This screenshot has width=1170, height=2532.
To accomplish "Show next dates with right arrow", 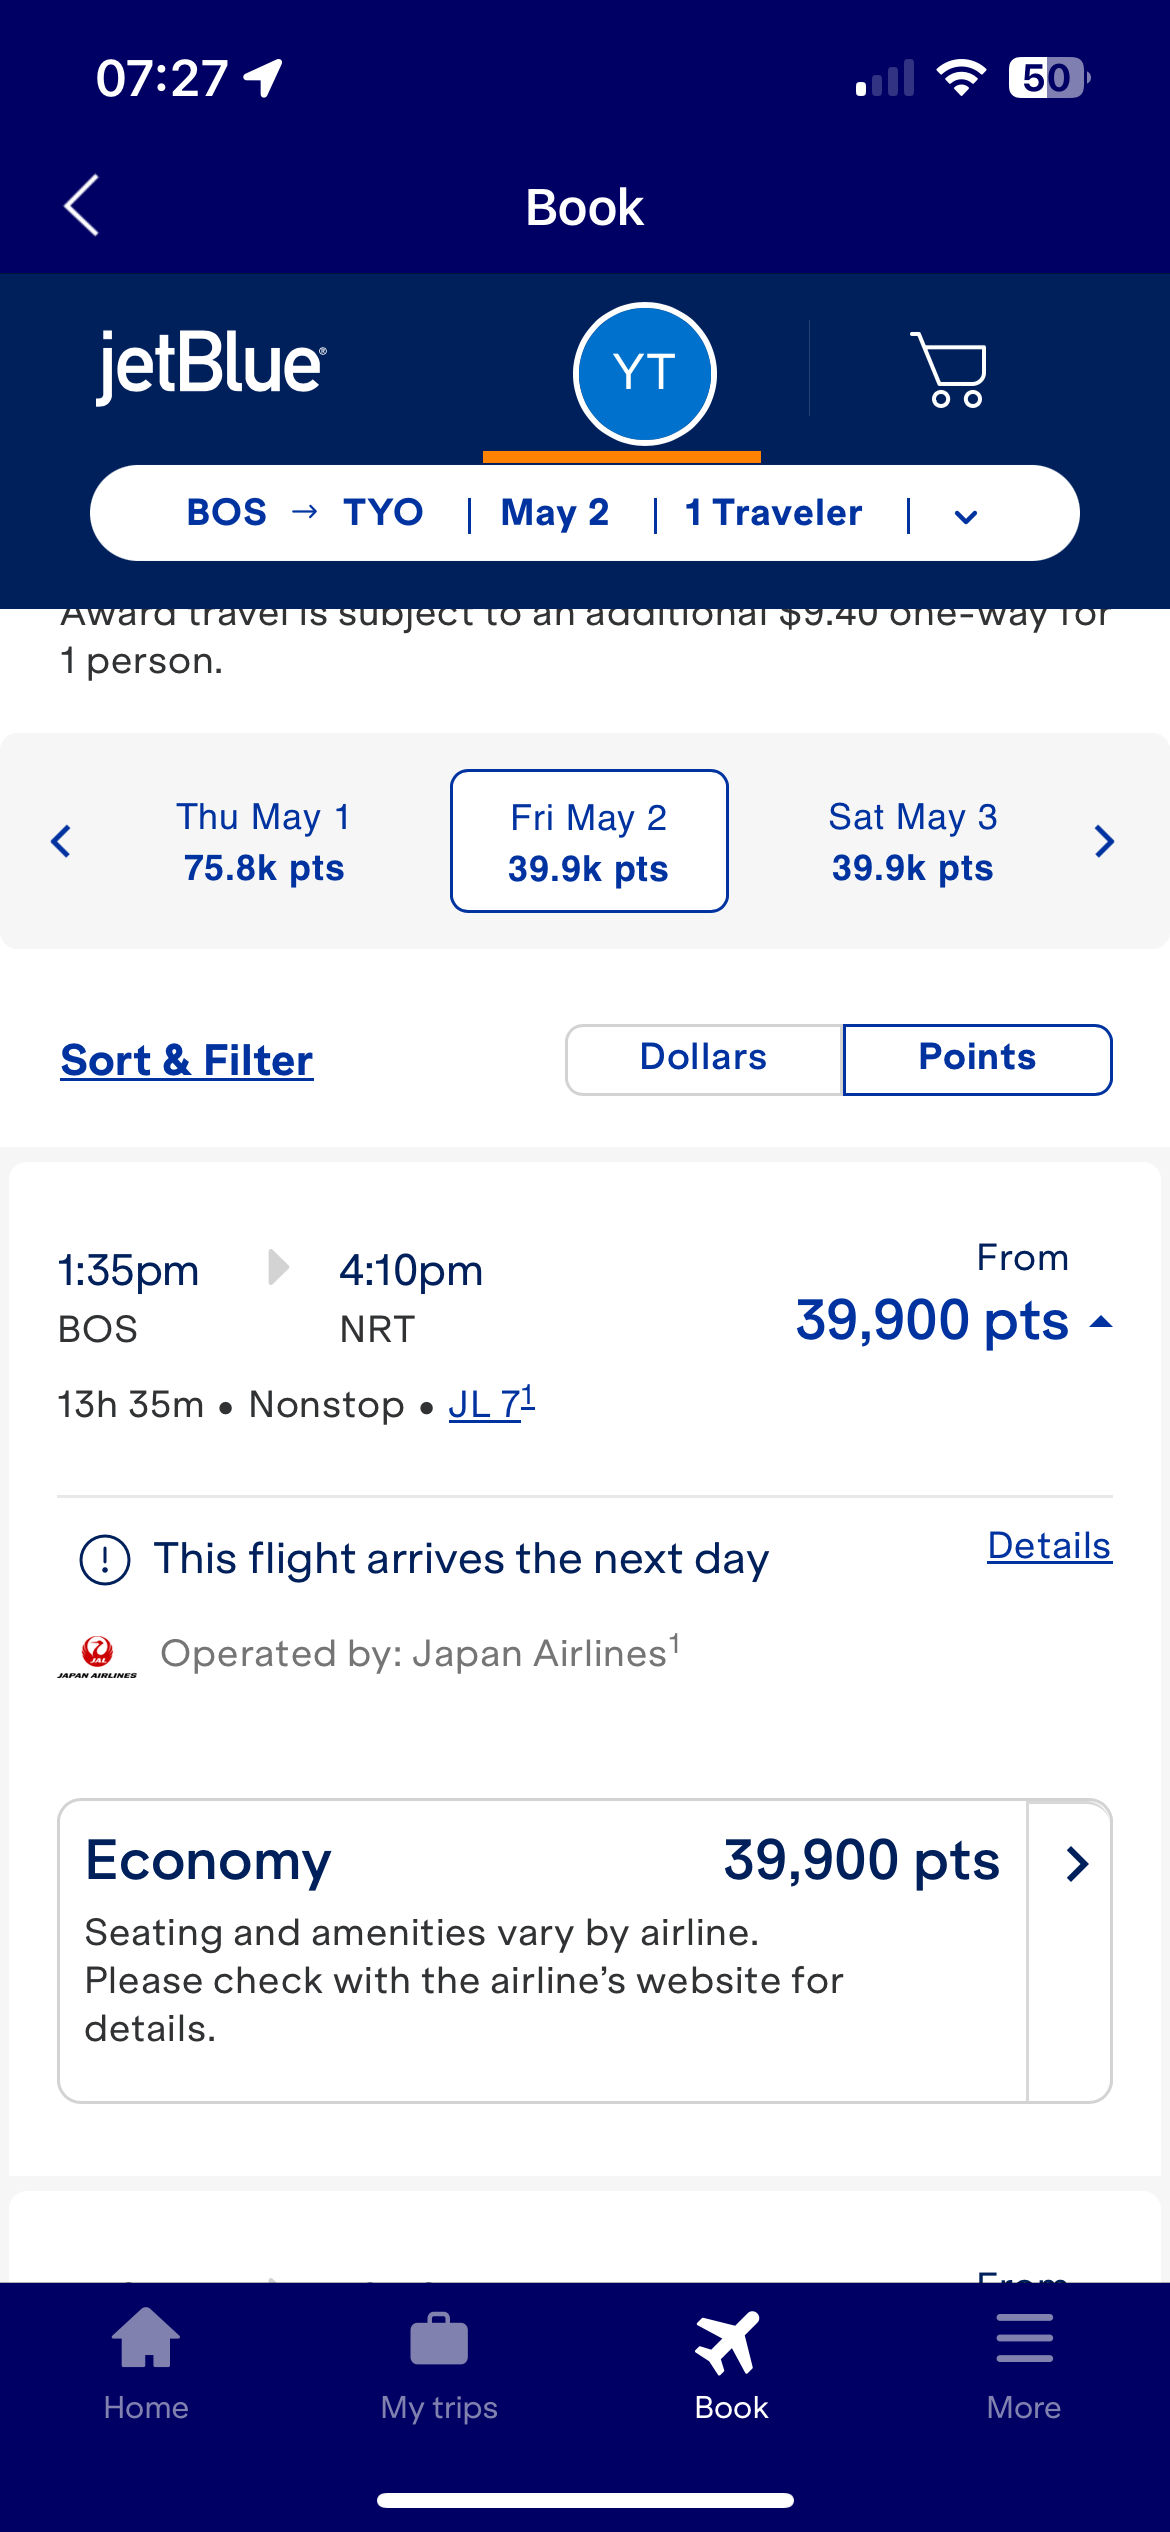I will tap(1104, 842).
